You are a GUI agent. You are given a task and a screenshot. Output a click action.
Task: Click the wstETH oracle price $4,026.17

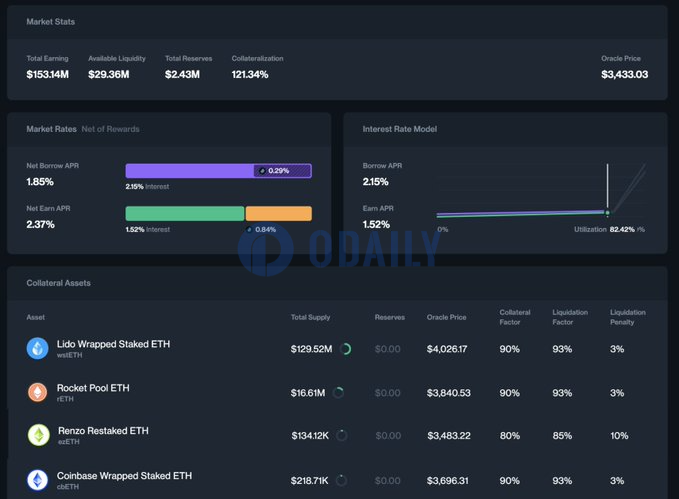point(447,349)
